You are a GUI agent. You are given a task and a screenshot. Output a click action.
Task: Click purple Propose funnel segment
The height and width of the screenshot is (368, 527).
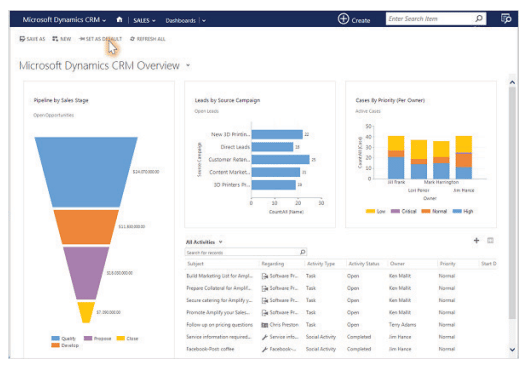click(x=86, y=272)
